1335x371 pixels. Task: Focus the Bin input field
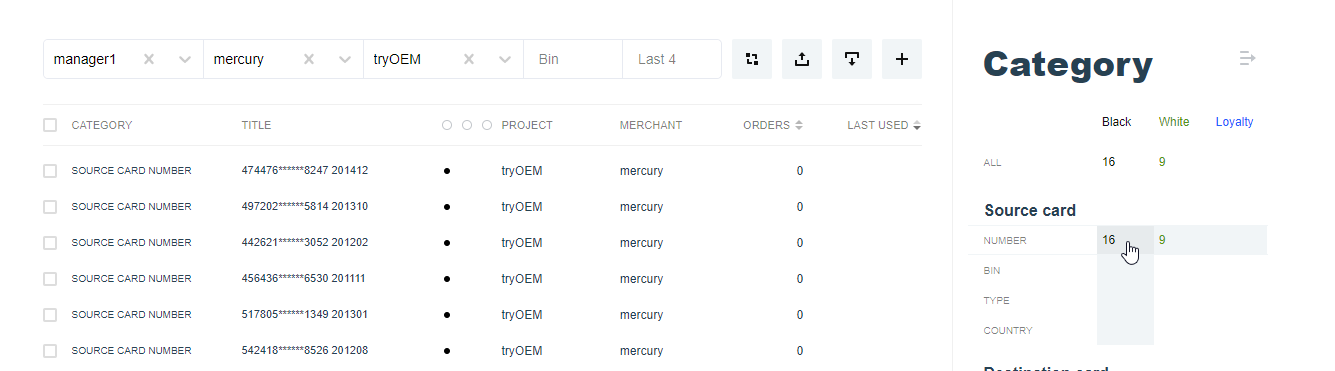pos(573,59)
